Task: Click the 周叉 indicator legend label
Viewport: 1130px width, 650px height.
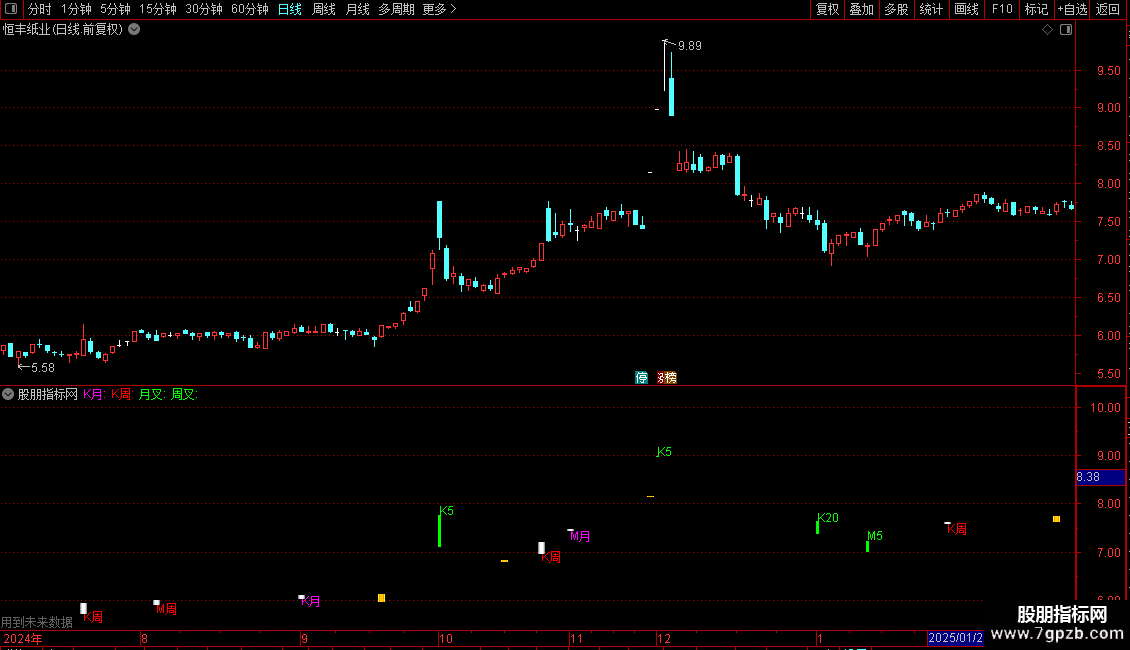Action: 184,394
